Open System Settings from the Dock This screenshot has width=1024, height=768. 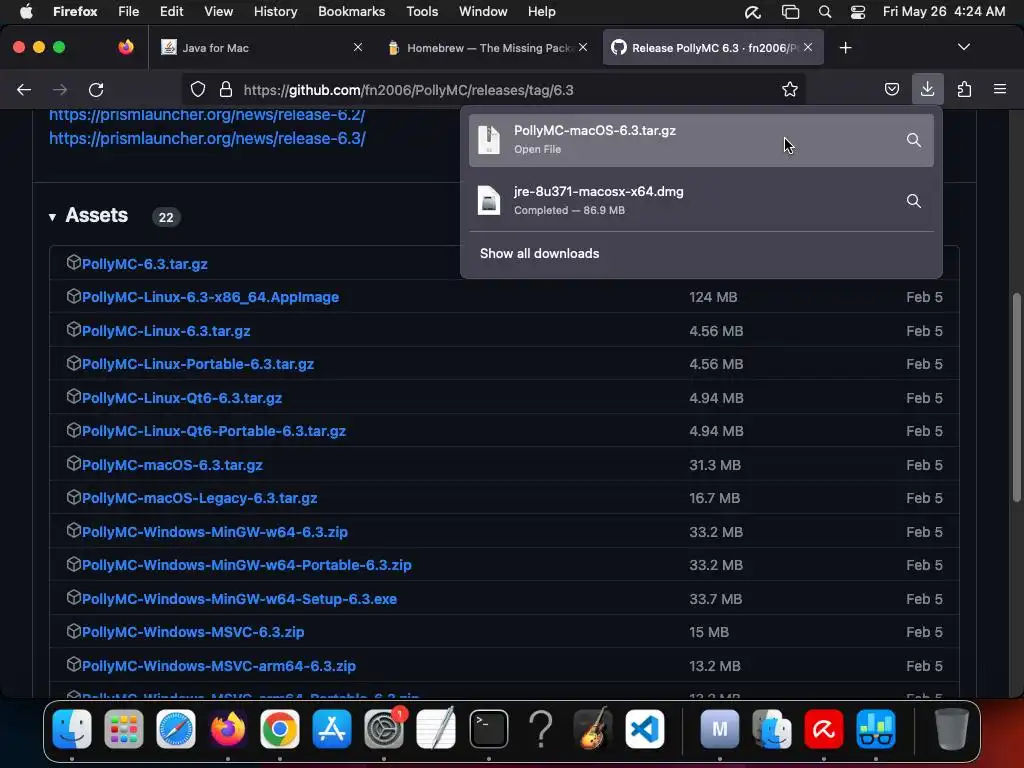click(x=384, y=729)
